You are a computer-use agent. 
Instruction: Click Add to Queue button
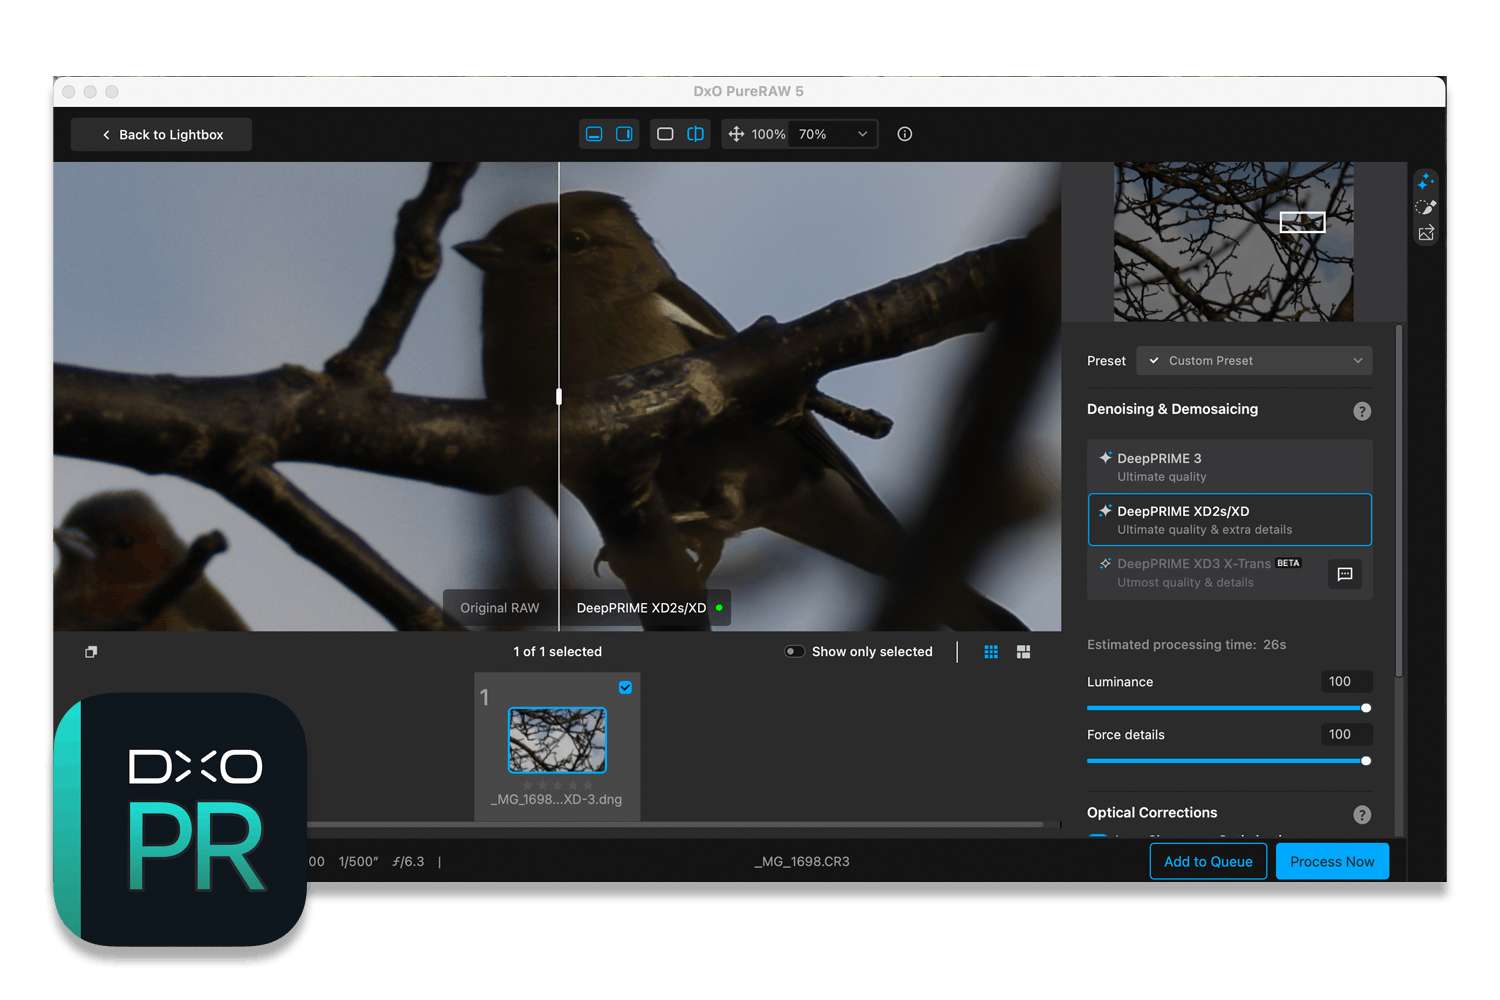[1208, 862]
